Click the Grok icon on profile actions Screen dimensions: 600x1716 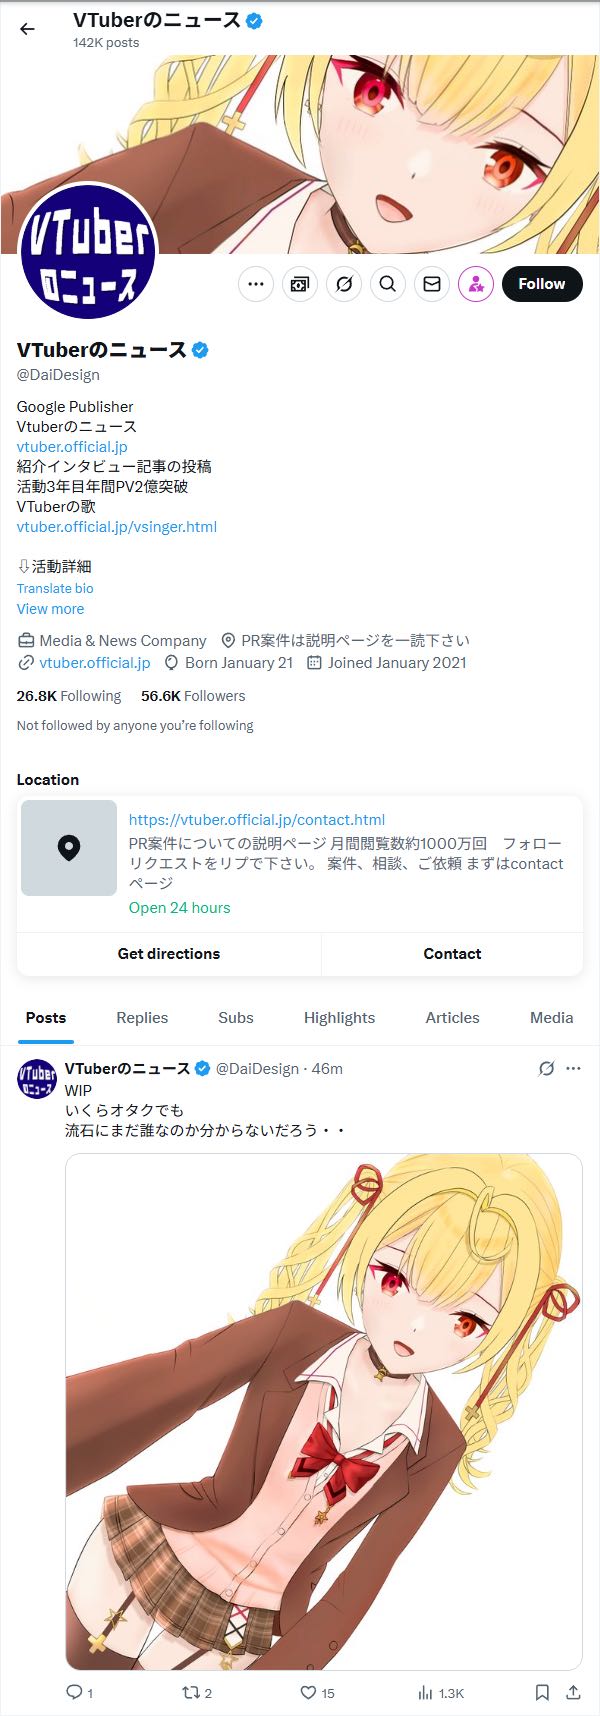pos(344,284)
